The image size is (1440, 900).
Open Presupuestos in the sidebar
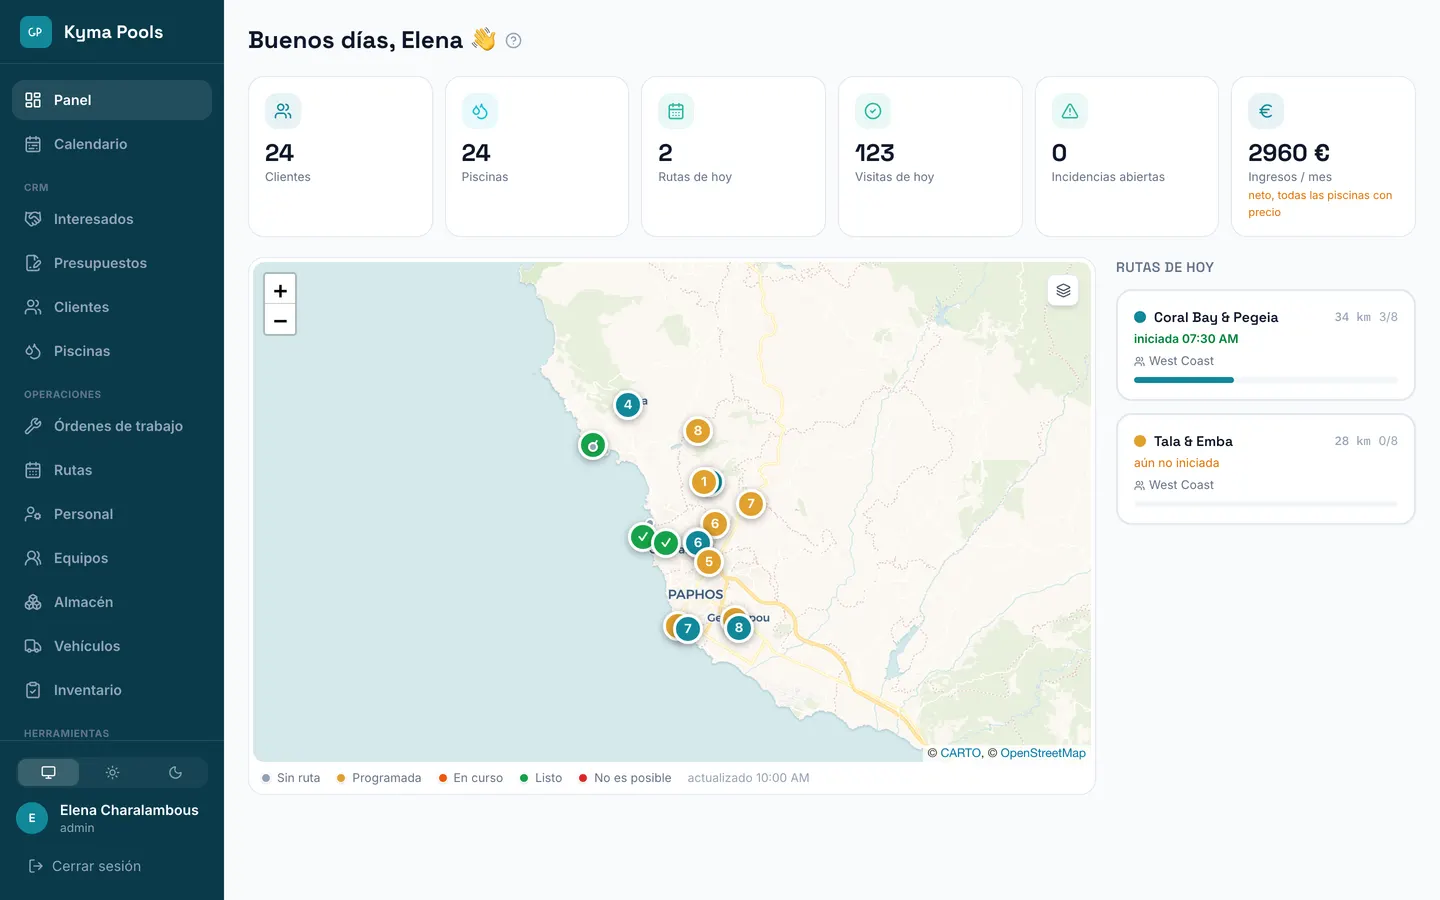[x=112, y=263]
